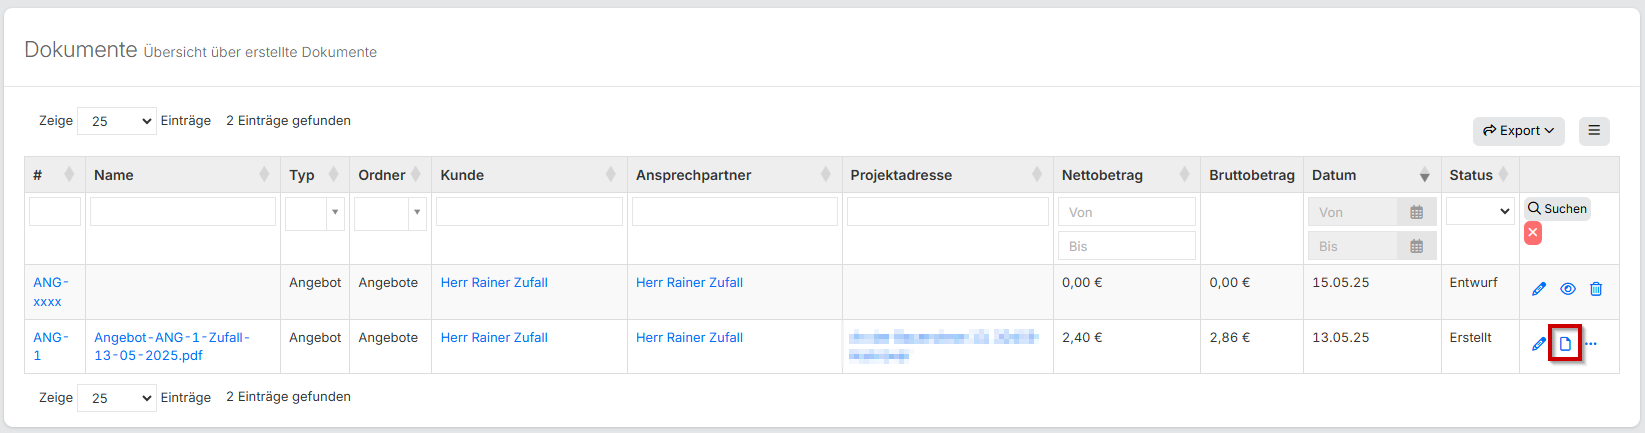The width and height of the screenshot is (1645, 433).
Task: Expand the Export dropdown
Action: (x=1518, y=131)
